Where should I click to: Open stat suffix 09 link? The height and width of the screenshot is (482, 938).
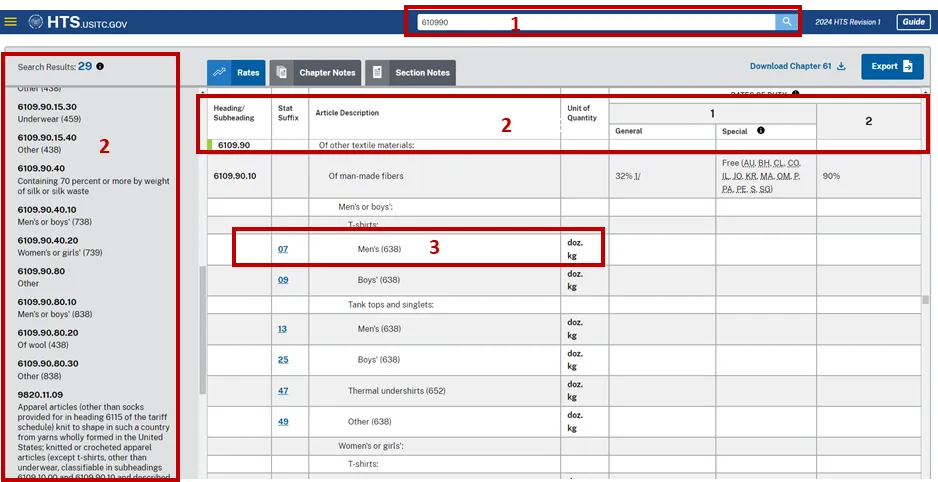(x=283, y=280)
